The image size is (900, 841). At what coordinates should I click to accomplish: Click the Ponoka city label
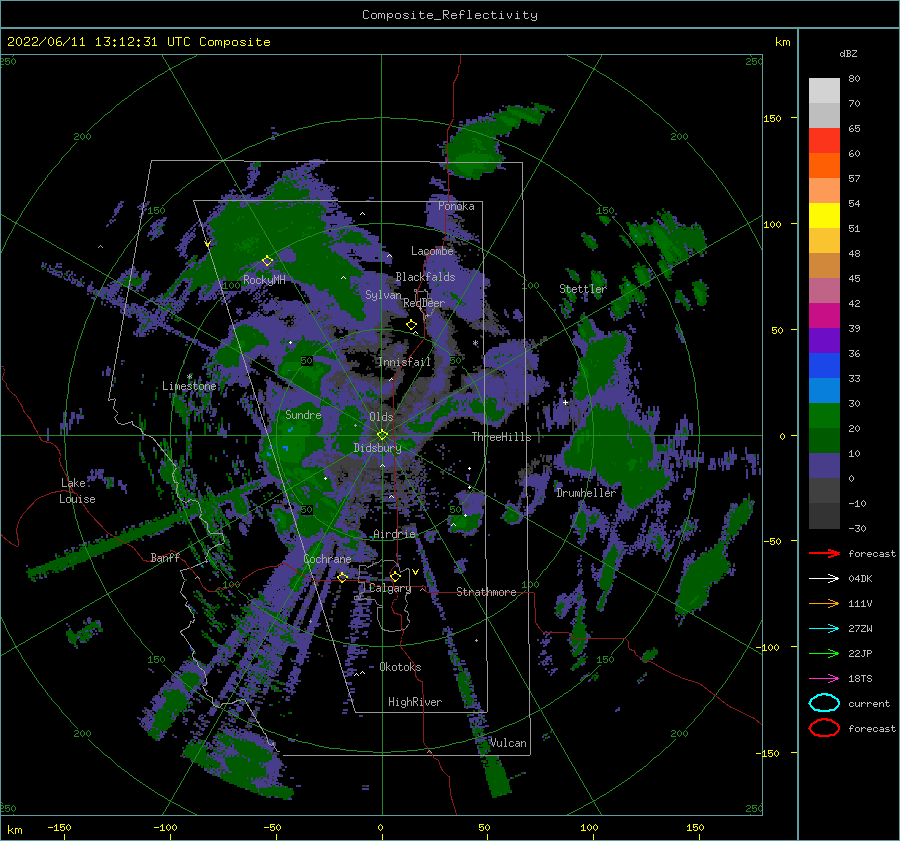[x=456, y=206]
